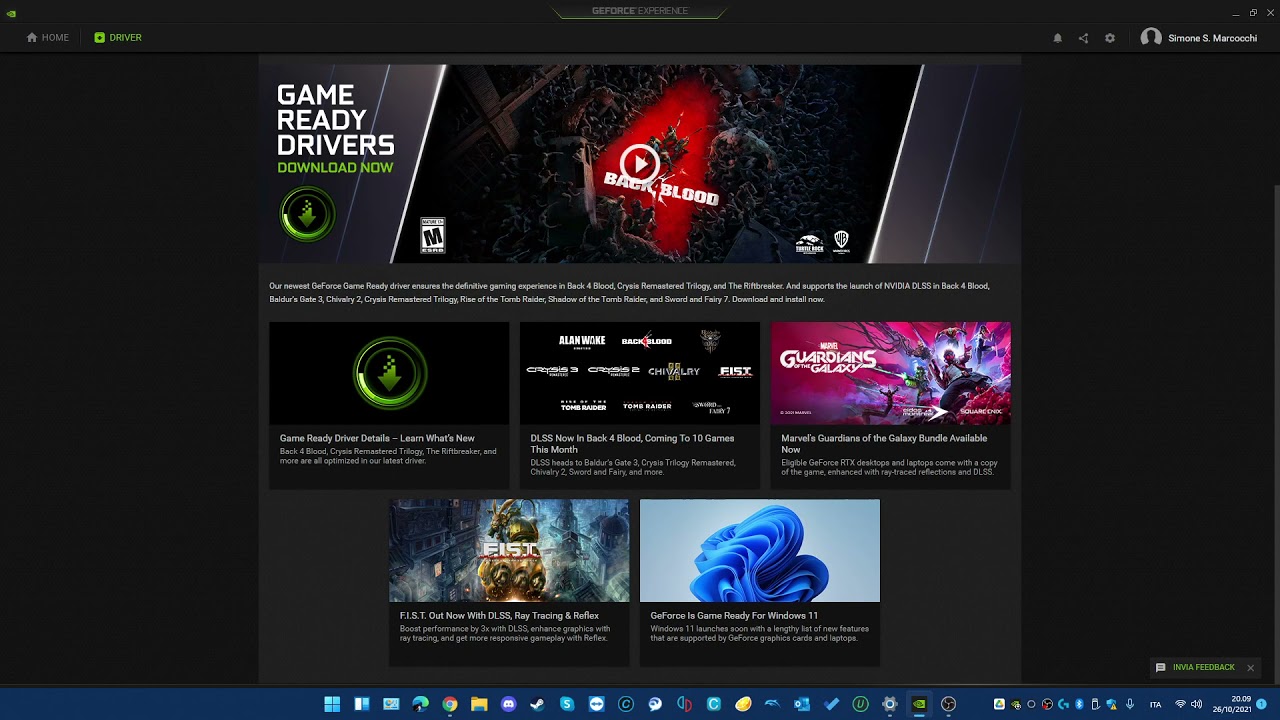This screenshot has width=1280, height=720.
Task: Open F.I.S.T. game artwork thumbnail
Action: (x=509, y=551)
